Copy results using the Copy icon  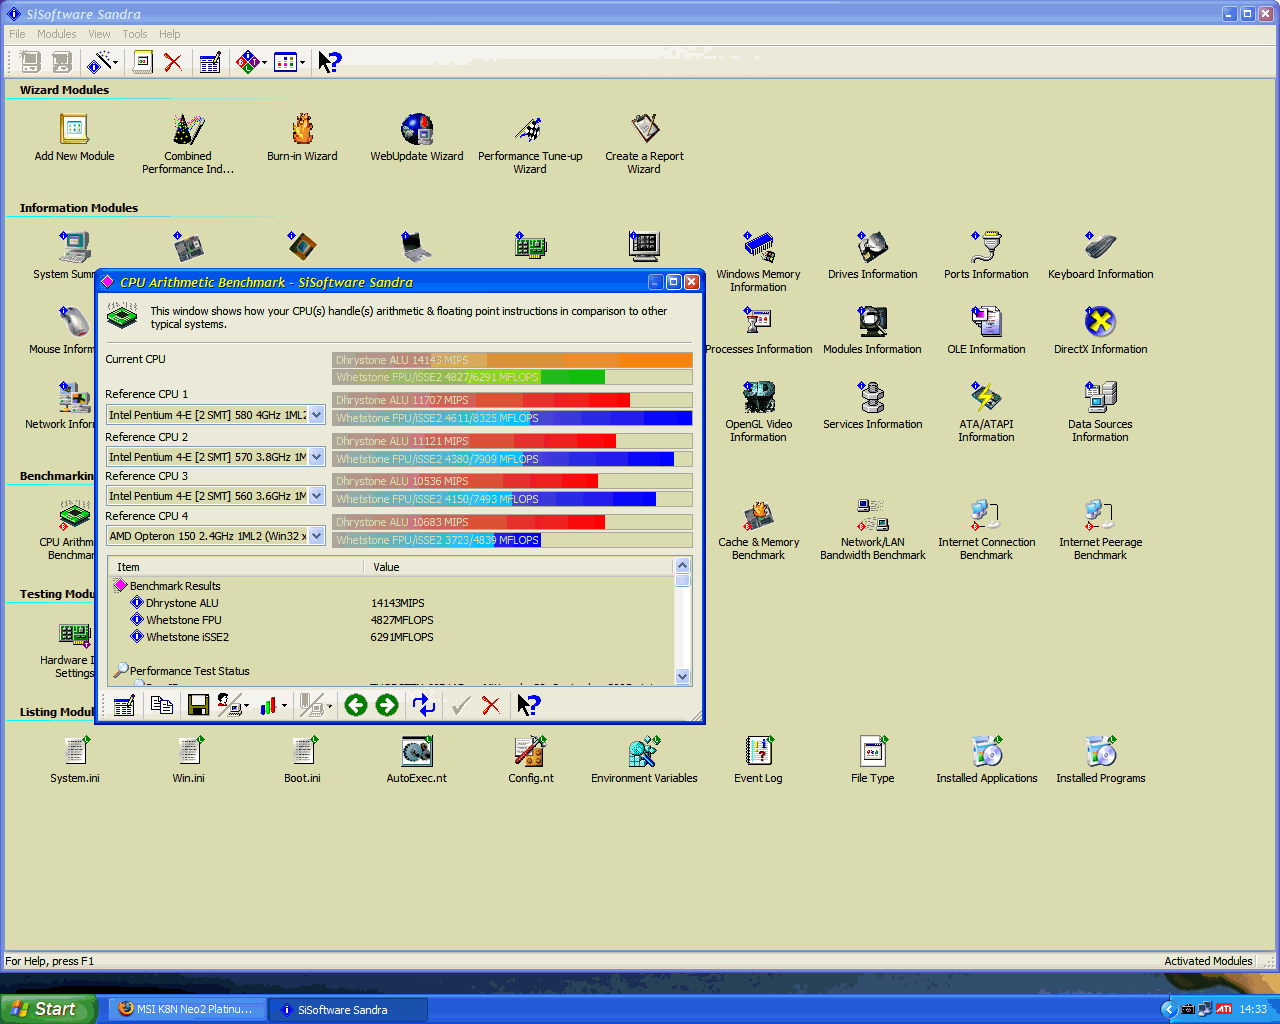tap(161, 706)
